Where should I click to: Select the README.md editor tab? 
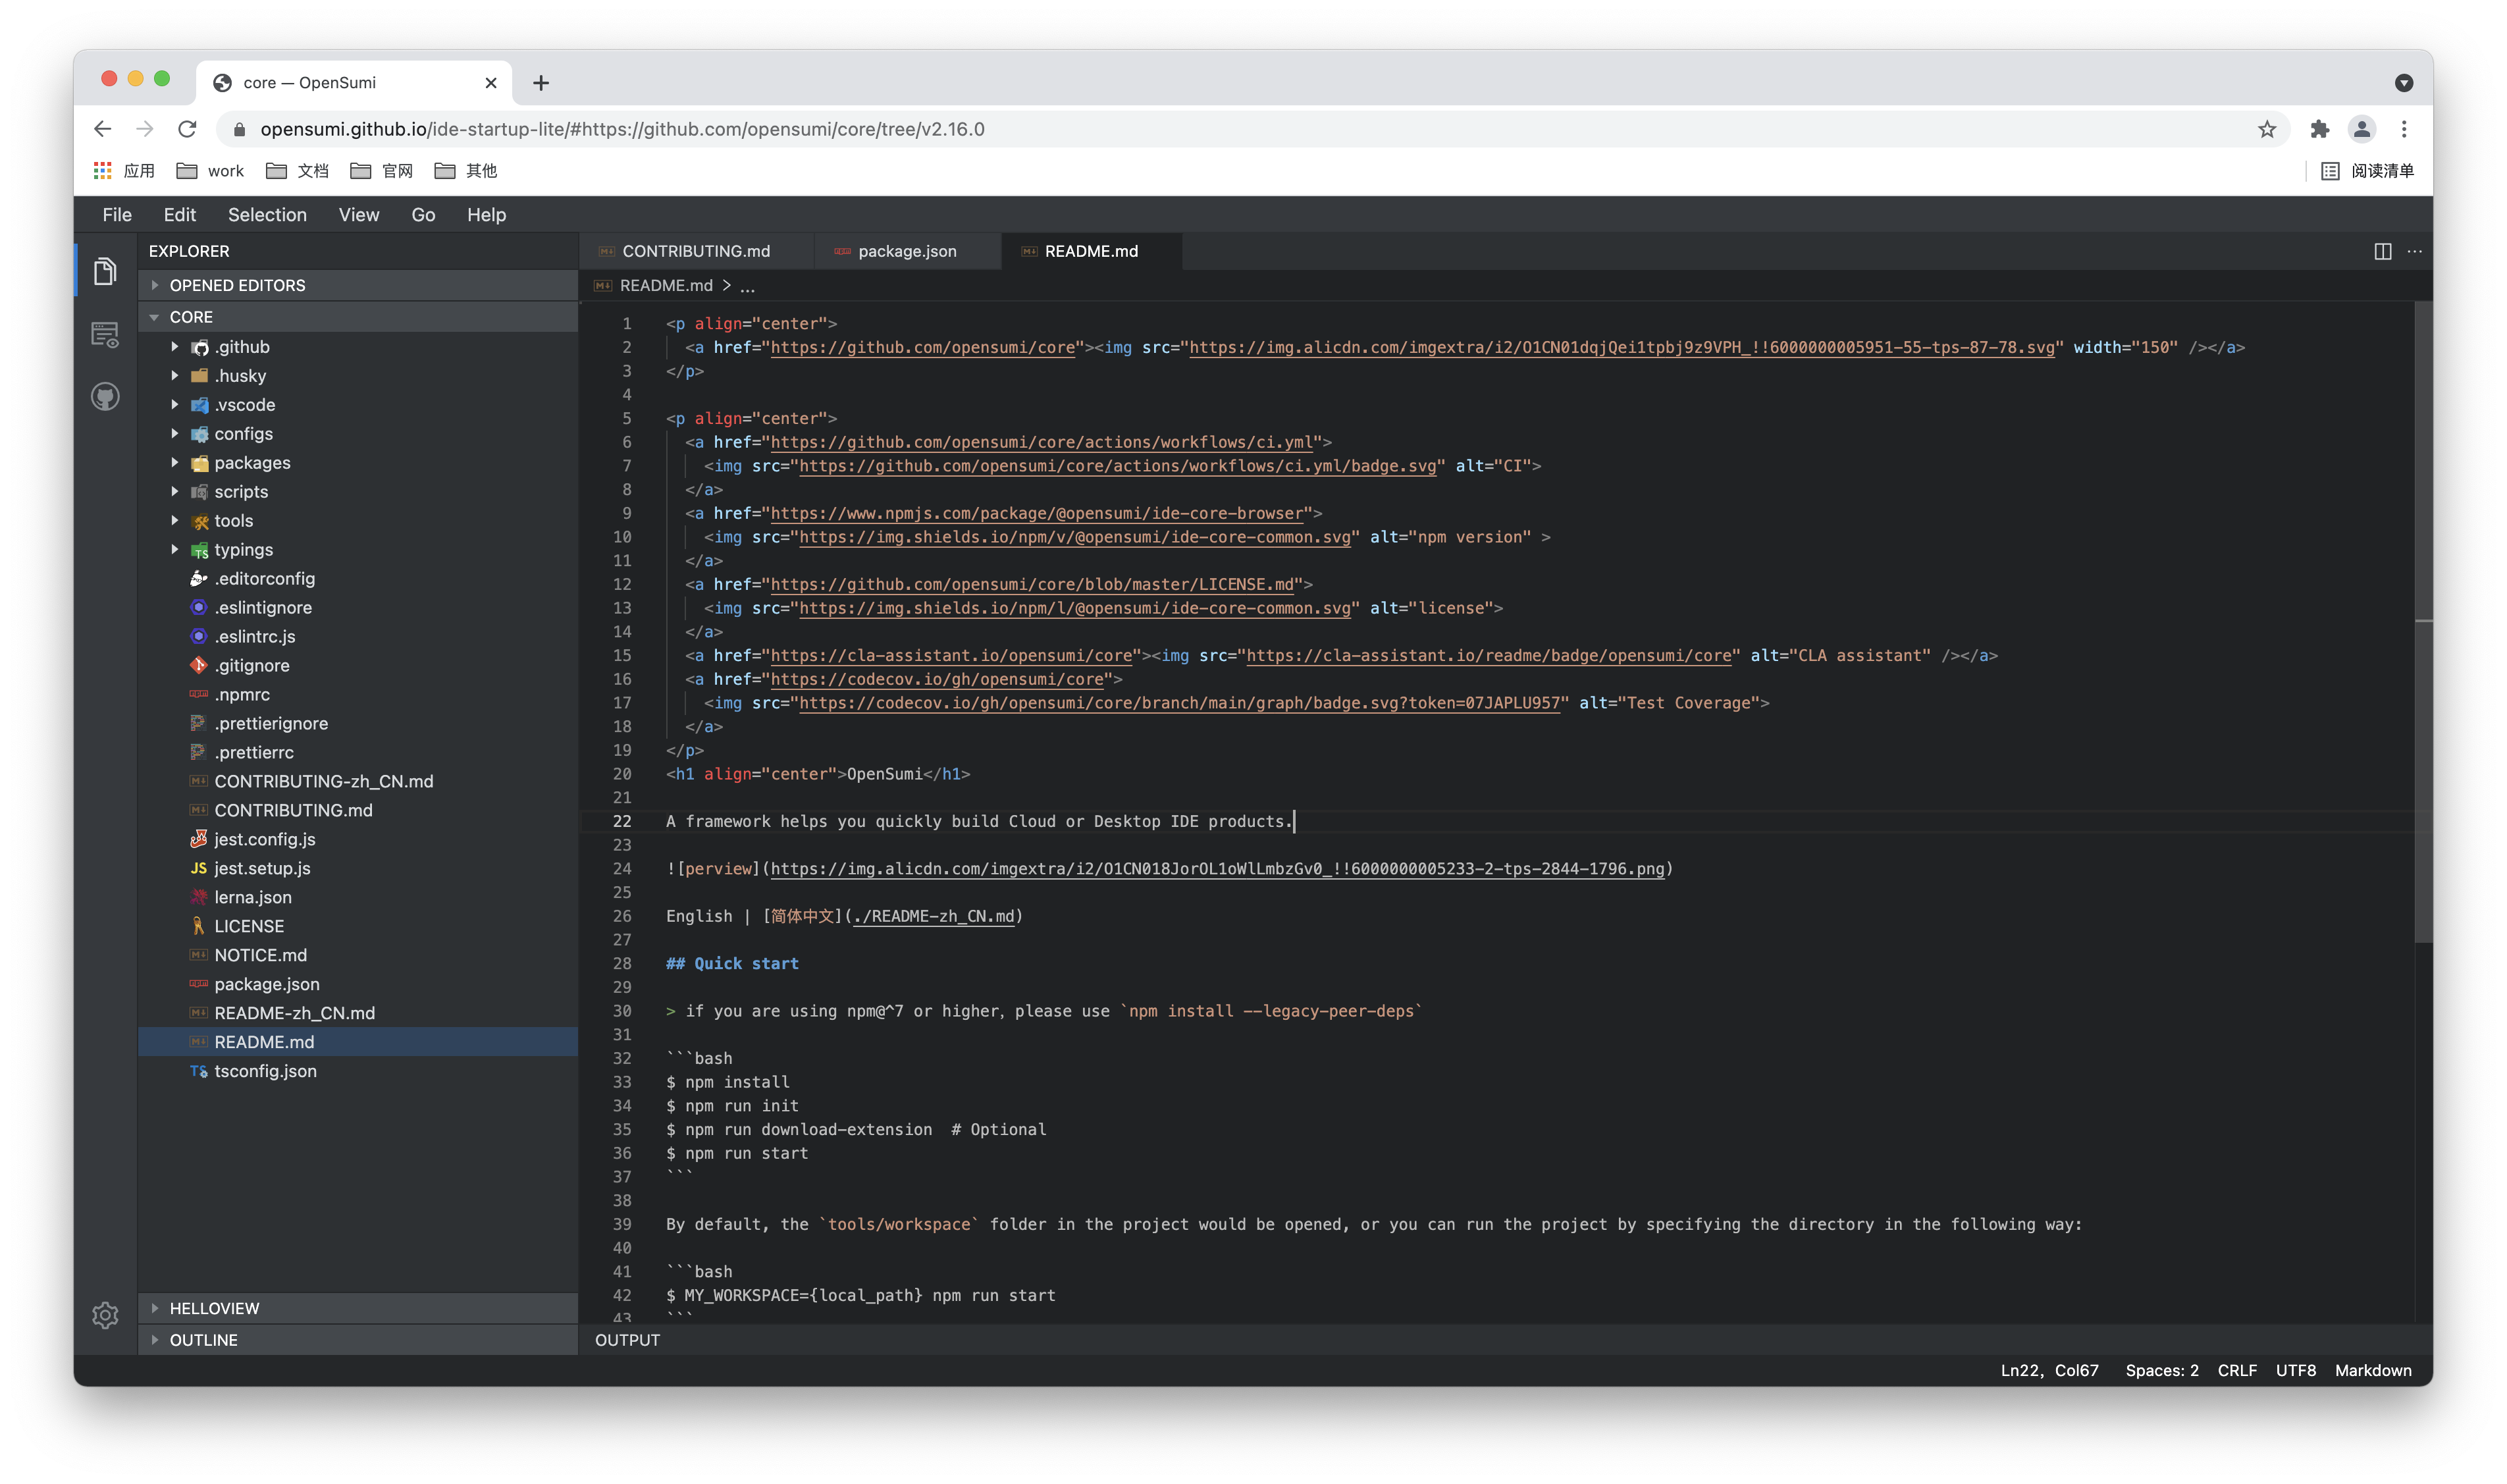pos(1092,251)
